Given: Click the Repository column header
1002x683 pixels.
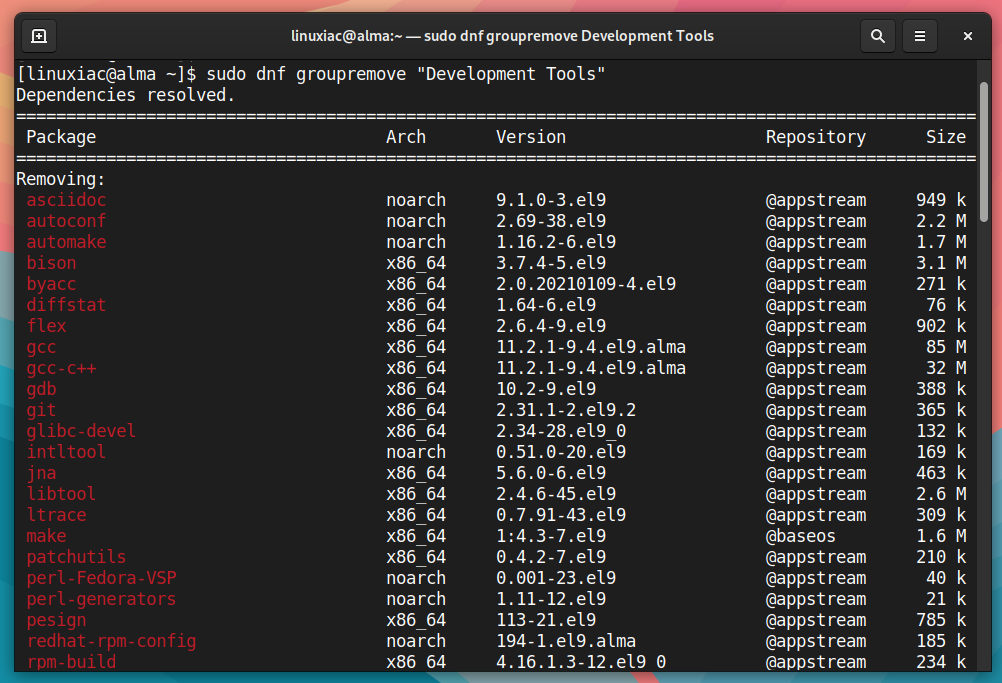Looking at the screenshot, I should tap(816, 137).
